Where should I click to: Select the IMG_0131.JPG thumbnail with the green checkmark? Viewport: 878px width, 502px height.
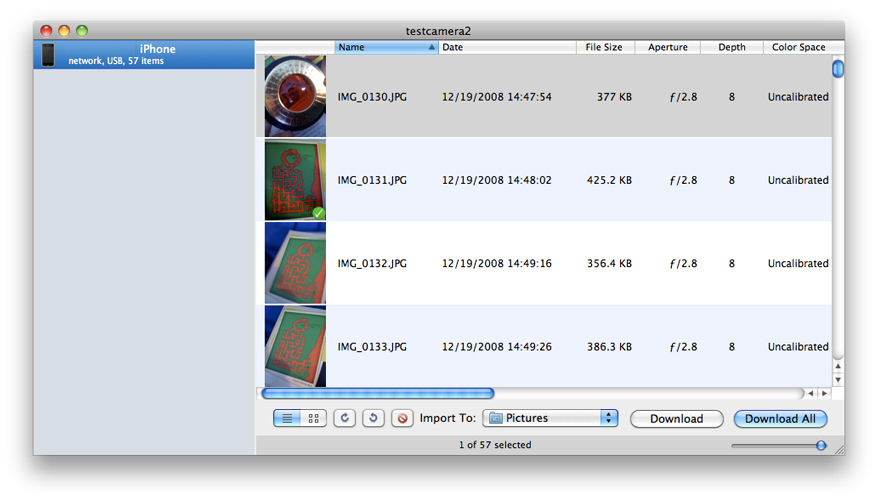(295, 180)
